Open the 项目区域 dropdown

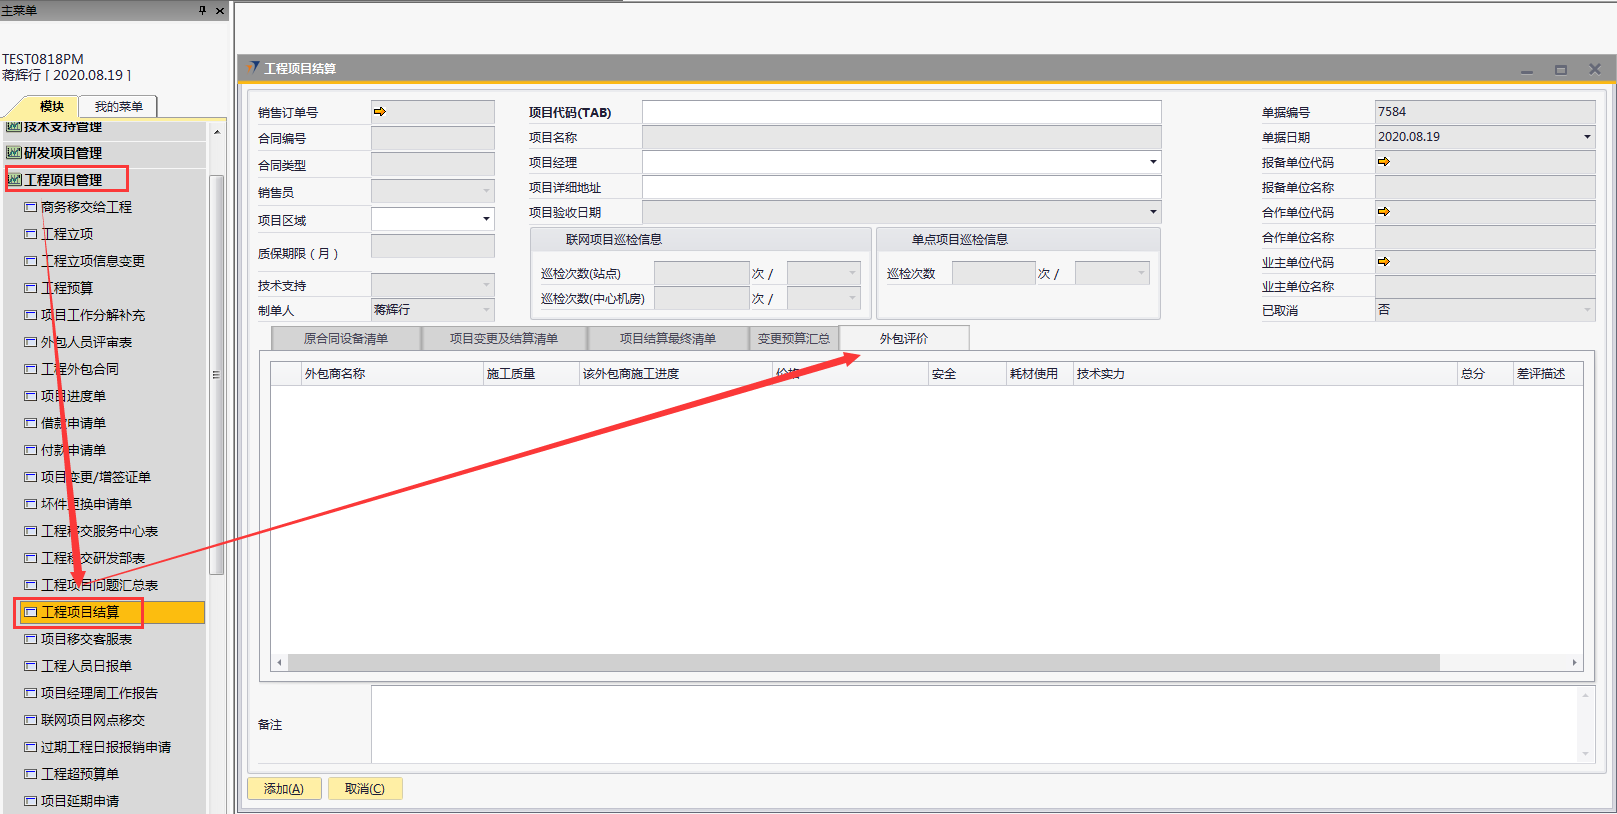click(x=486, y=219)
